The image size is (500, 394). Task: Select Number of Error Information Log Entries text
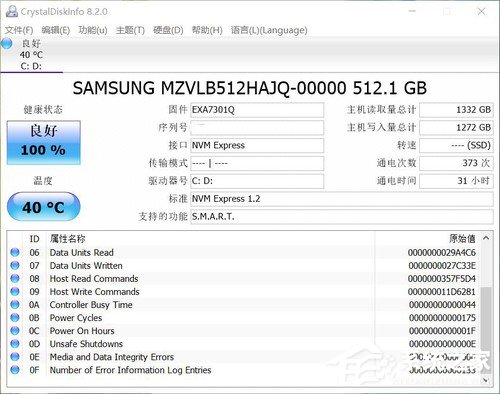(x=130, y=370)
